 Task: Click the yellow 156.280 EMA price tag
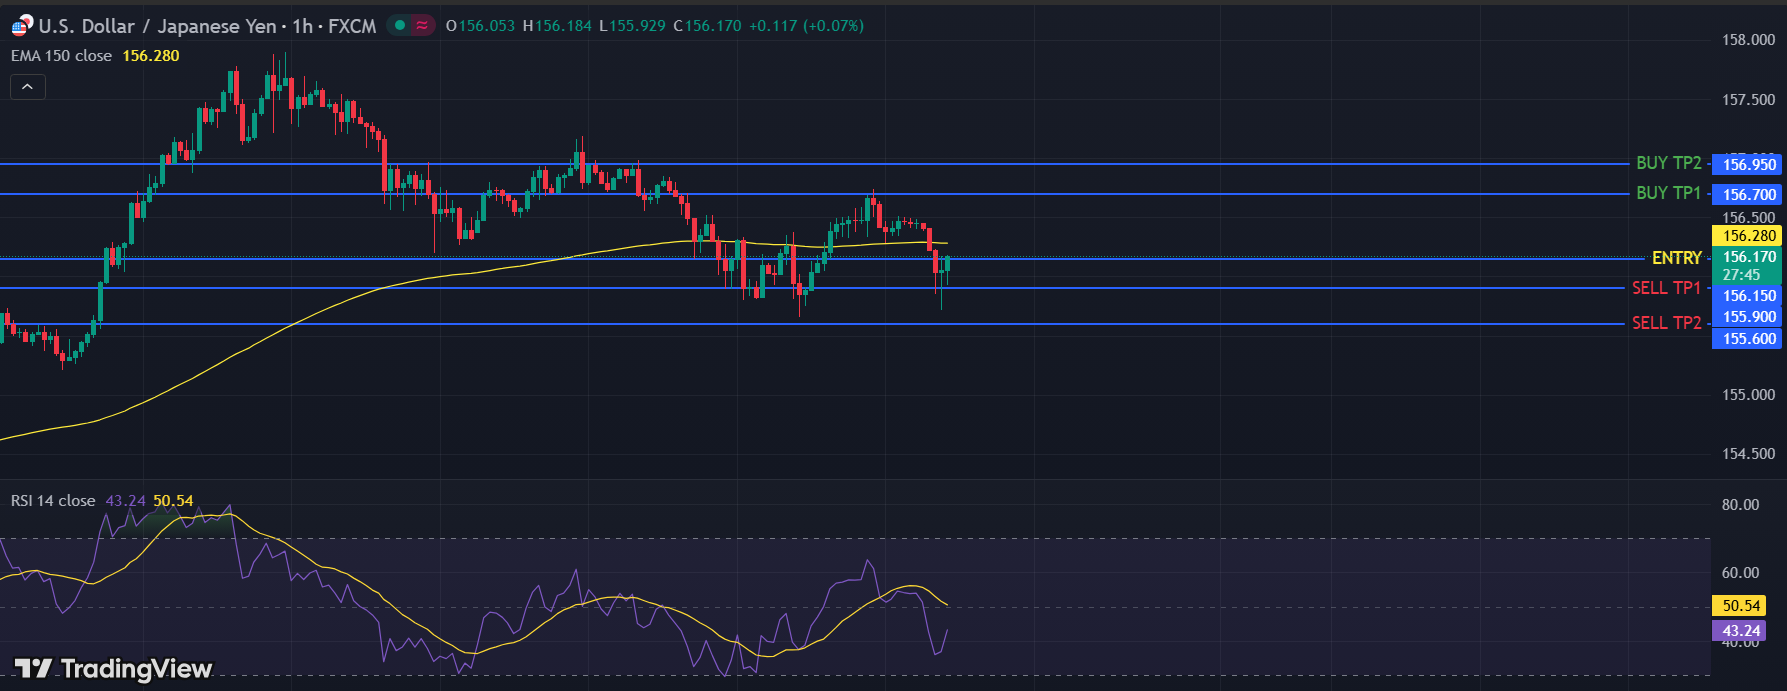point(1748,236)
